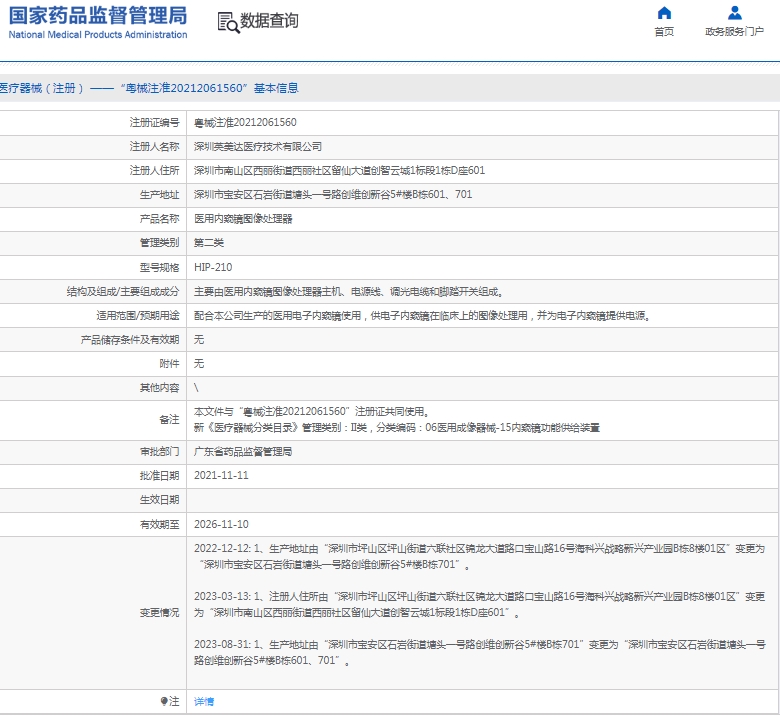The image size is (780, 718).
Task: Click the 国家药品监督管理局 logo
Action: tap(98, 15)
